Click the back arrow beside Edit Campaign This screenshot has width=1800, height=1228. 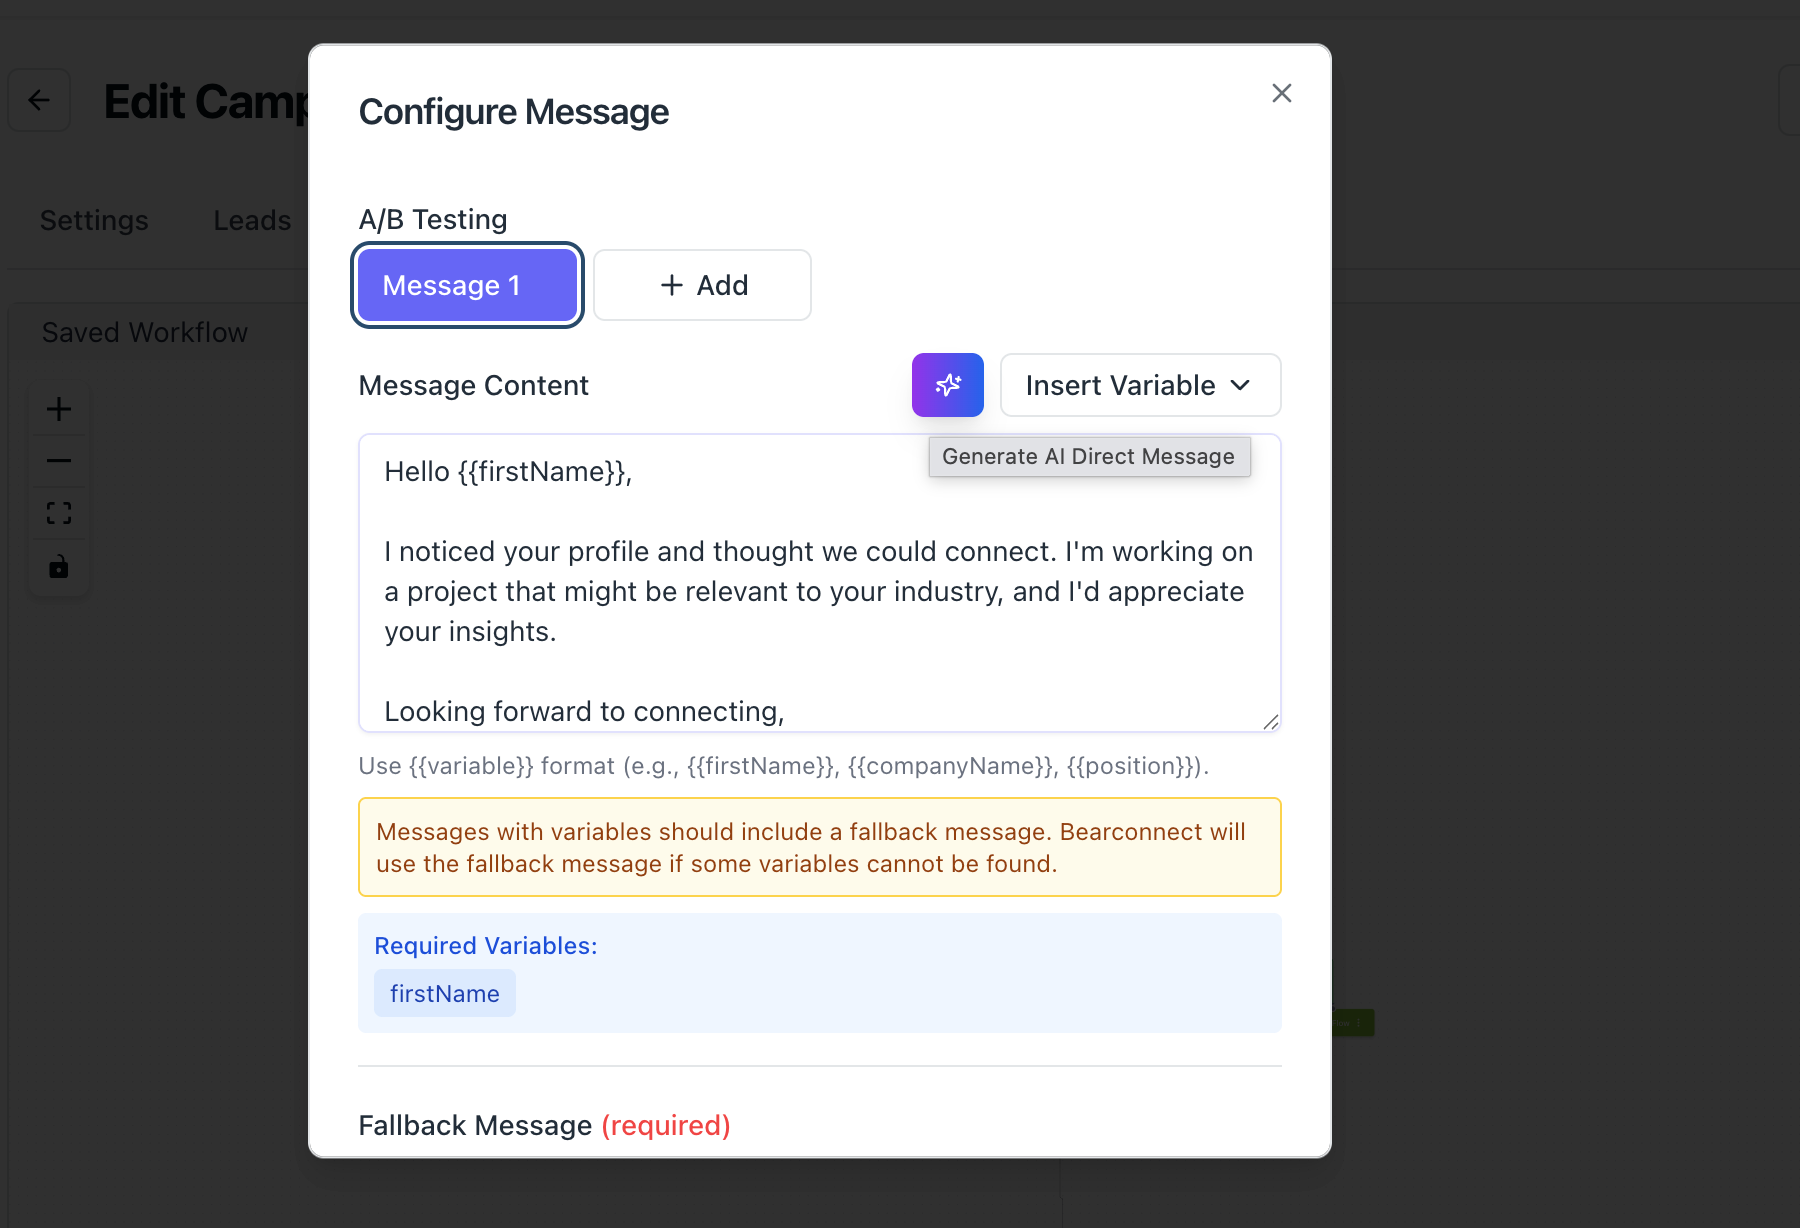(x=39, y=100)
